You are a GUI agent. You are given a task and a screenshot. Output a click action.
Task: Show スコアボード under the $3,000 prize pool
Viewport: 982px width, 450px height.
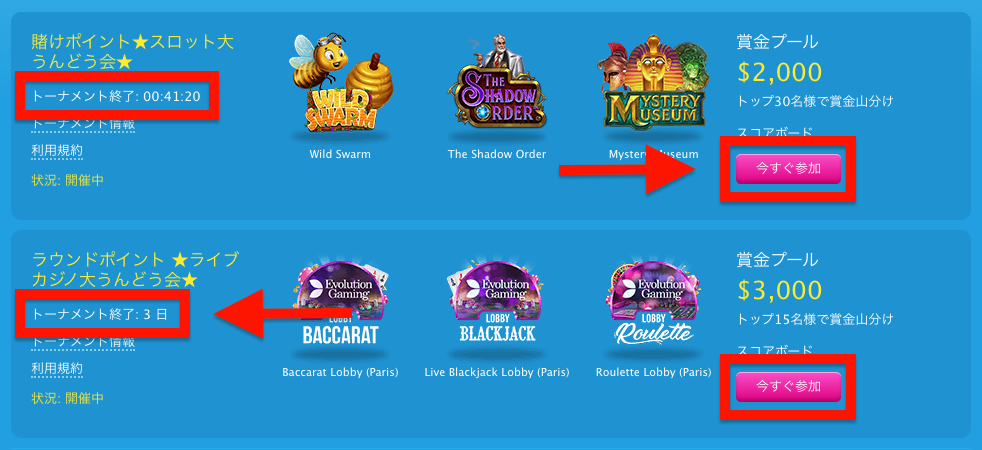(x=774, y=350)
